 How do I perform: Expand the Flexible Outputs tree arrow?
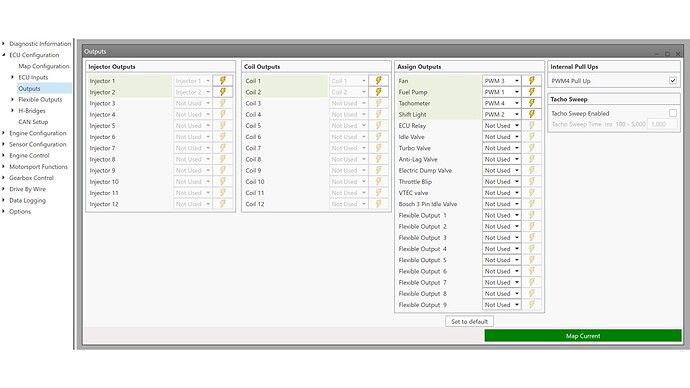pyautogui.click(x=12, y=99)
